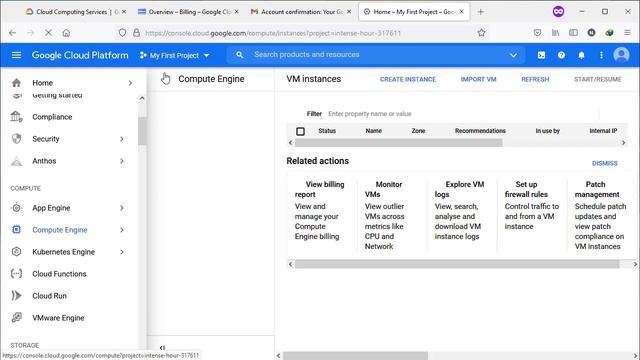Screen dimensions: 640x360
Task: Open the notifications bell
Action: coord(581,55)
